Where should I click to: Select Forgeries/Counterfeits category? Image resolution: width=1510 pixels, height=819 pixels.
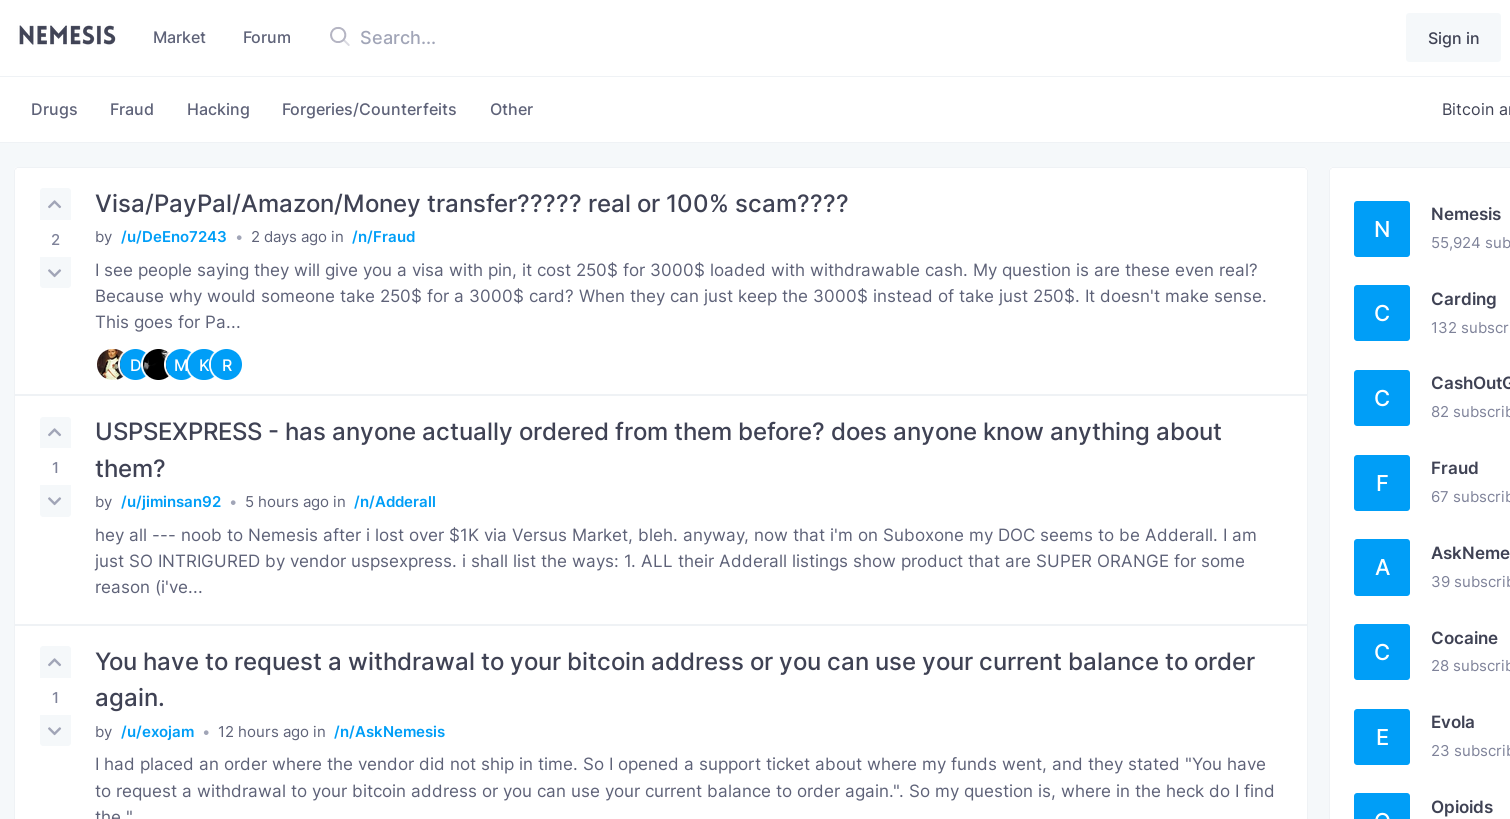[369, 109]
